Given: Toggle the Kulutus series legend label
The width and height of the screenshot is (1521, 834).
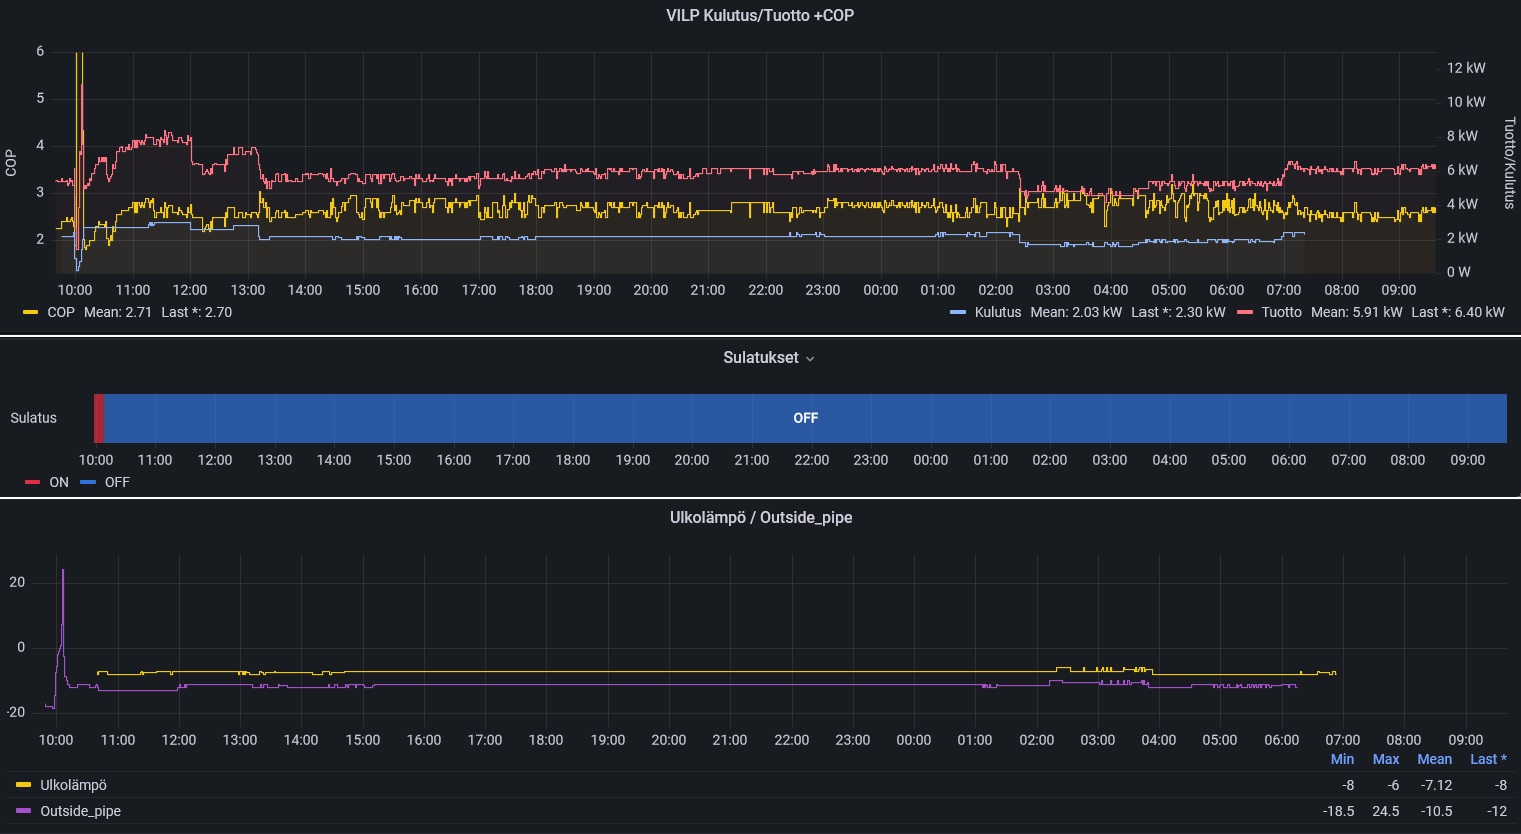Looking at the screenshot, I should pos(997,312).
